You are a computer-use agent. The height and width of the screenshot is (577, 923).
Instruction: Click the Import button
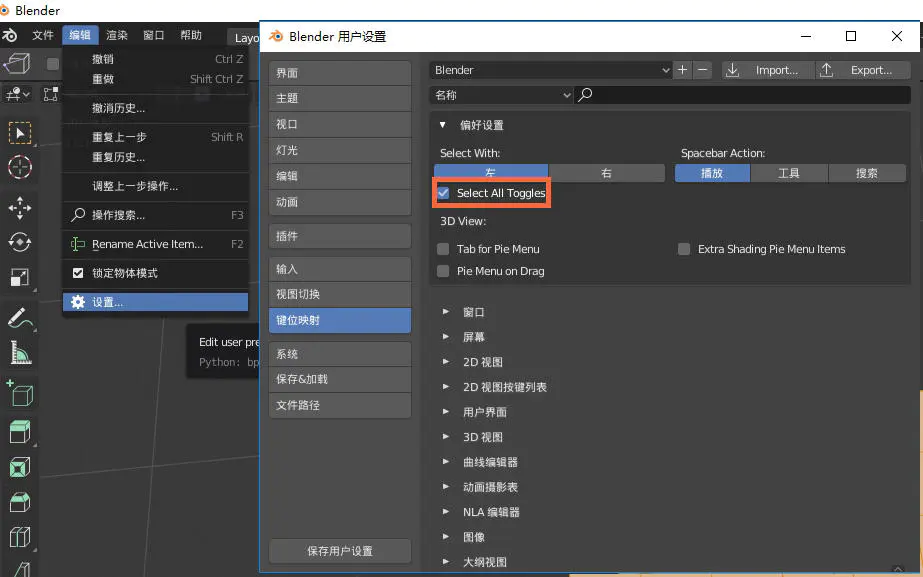click(x=768, y=70)
